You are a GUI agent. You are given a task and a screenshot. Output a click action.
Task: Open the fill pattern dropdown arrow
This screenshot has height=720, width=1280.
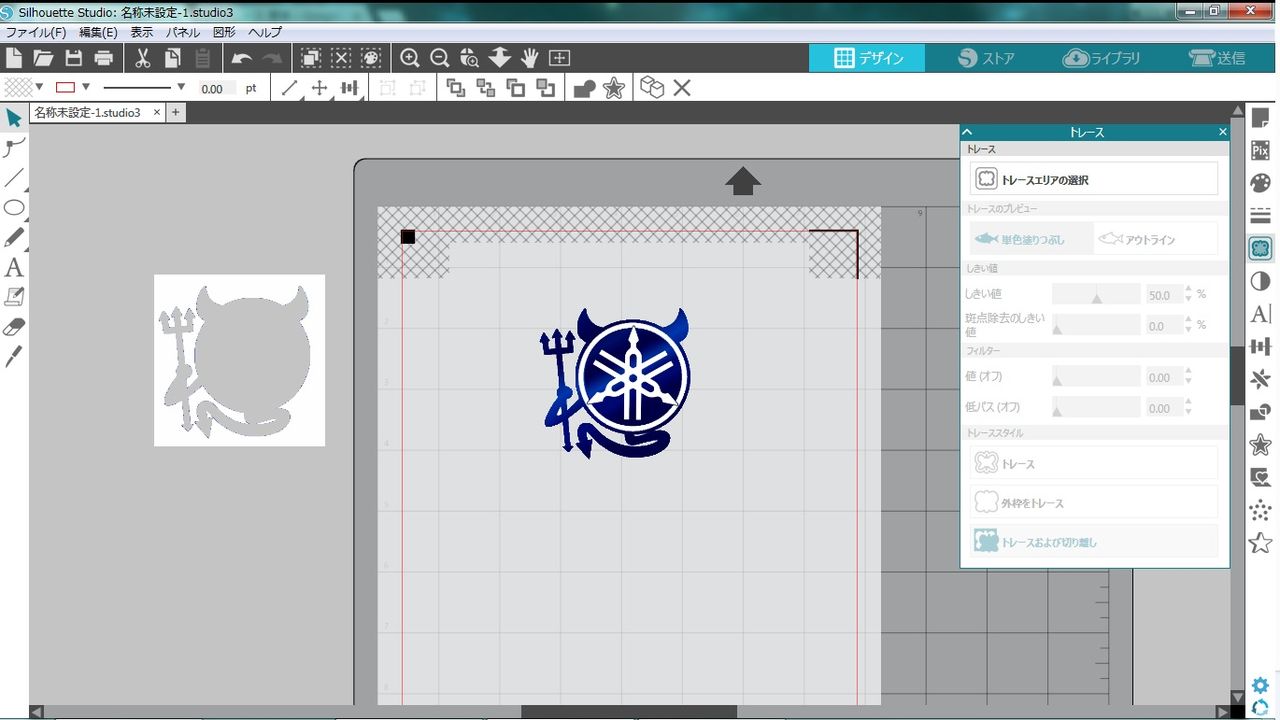(39, 87)
